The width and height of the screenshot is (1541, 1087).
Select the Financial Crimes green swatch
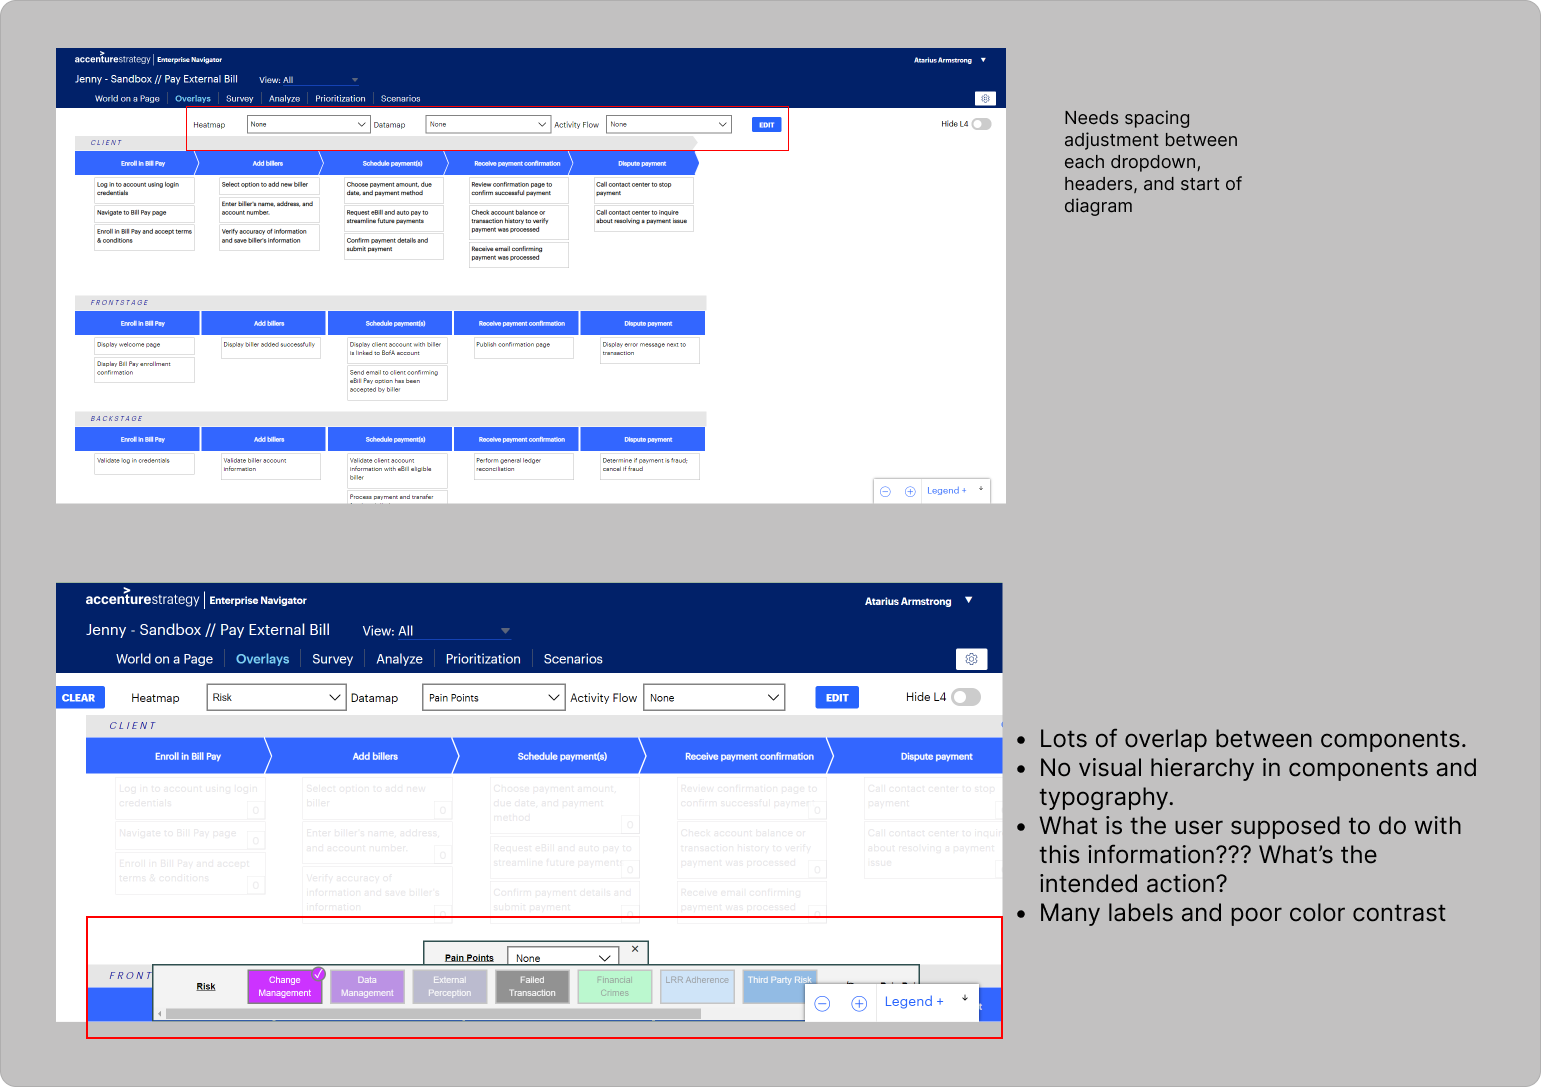(614, 987)
